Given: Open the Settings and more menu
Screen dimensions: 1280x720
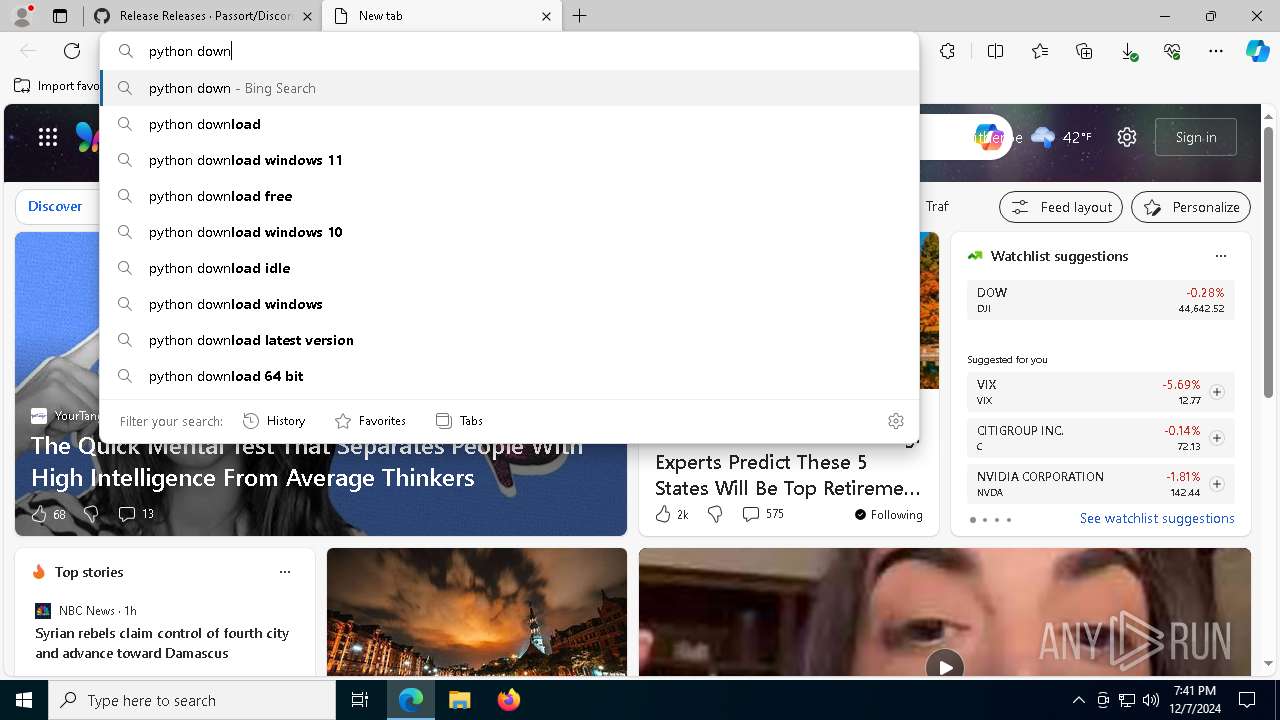Looking at the screenshot, I should (x=1216, y=51).
